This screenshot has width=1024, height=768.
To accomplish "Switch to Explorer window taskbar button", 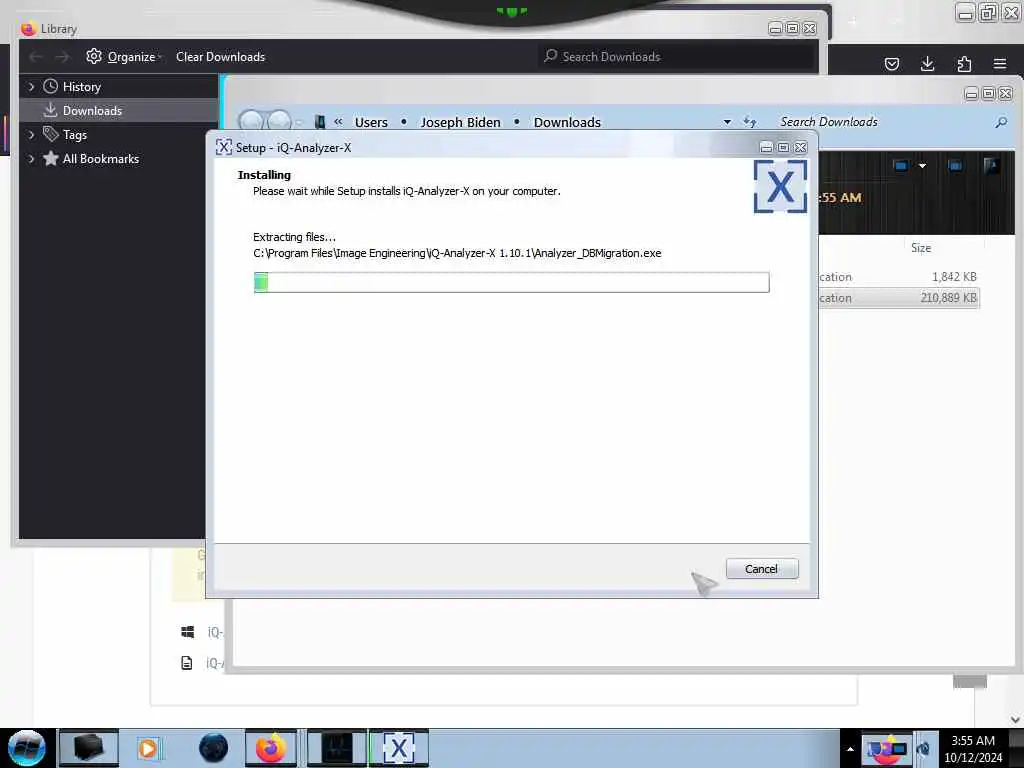I will 338,748.
